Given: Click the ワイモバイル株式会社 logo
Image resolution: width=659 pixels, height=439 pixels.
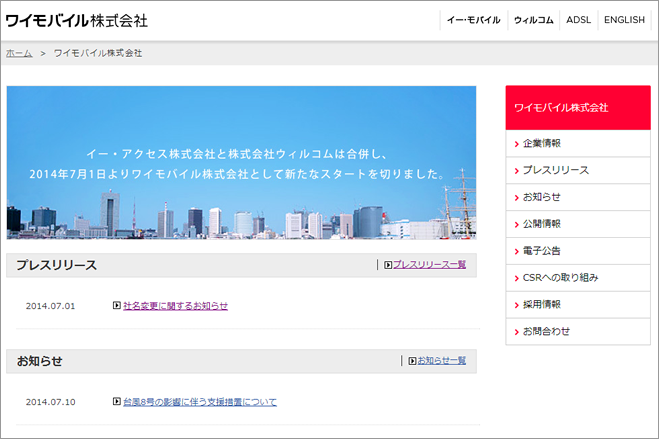Looking at the screenshot, I should click(x=76, y=20).
